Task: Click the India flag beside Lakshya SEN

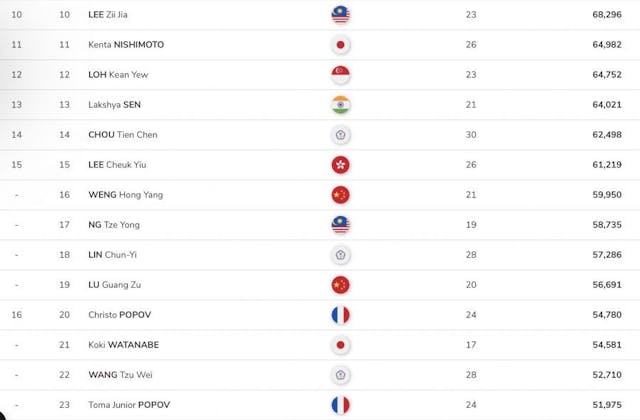Action: 340,105
